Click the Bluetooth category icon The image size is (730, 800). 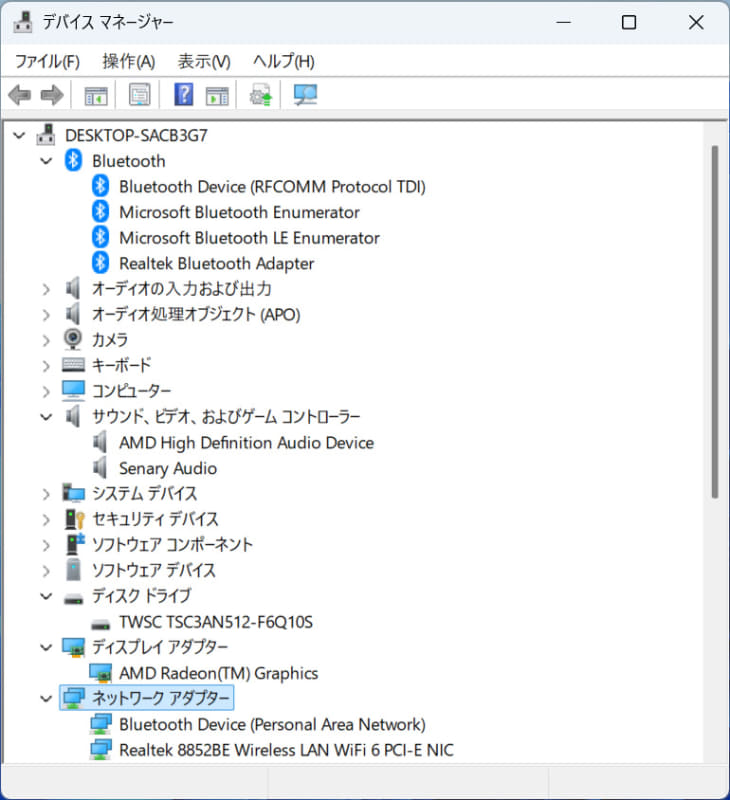(x=73, y=161)
